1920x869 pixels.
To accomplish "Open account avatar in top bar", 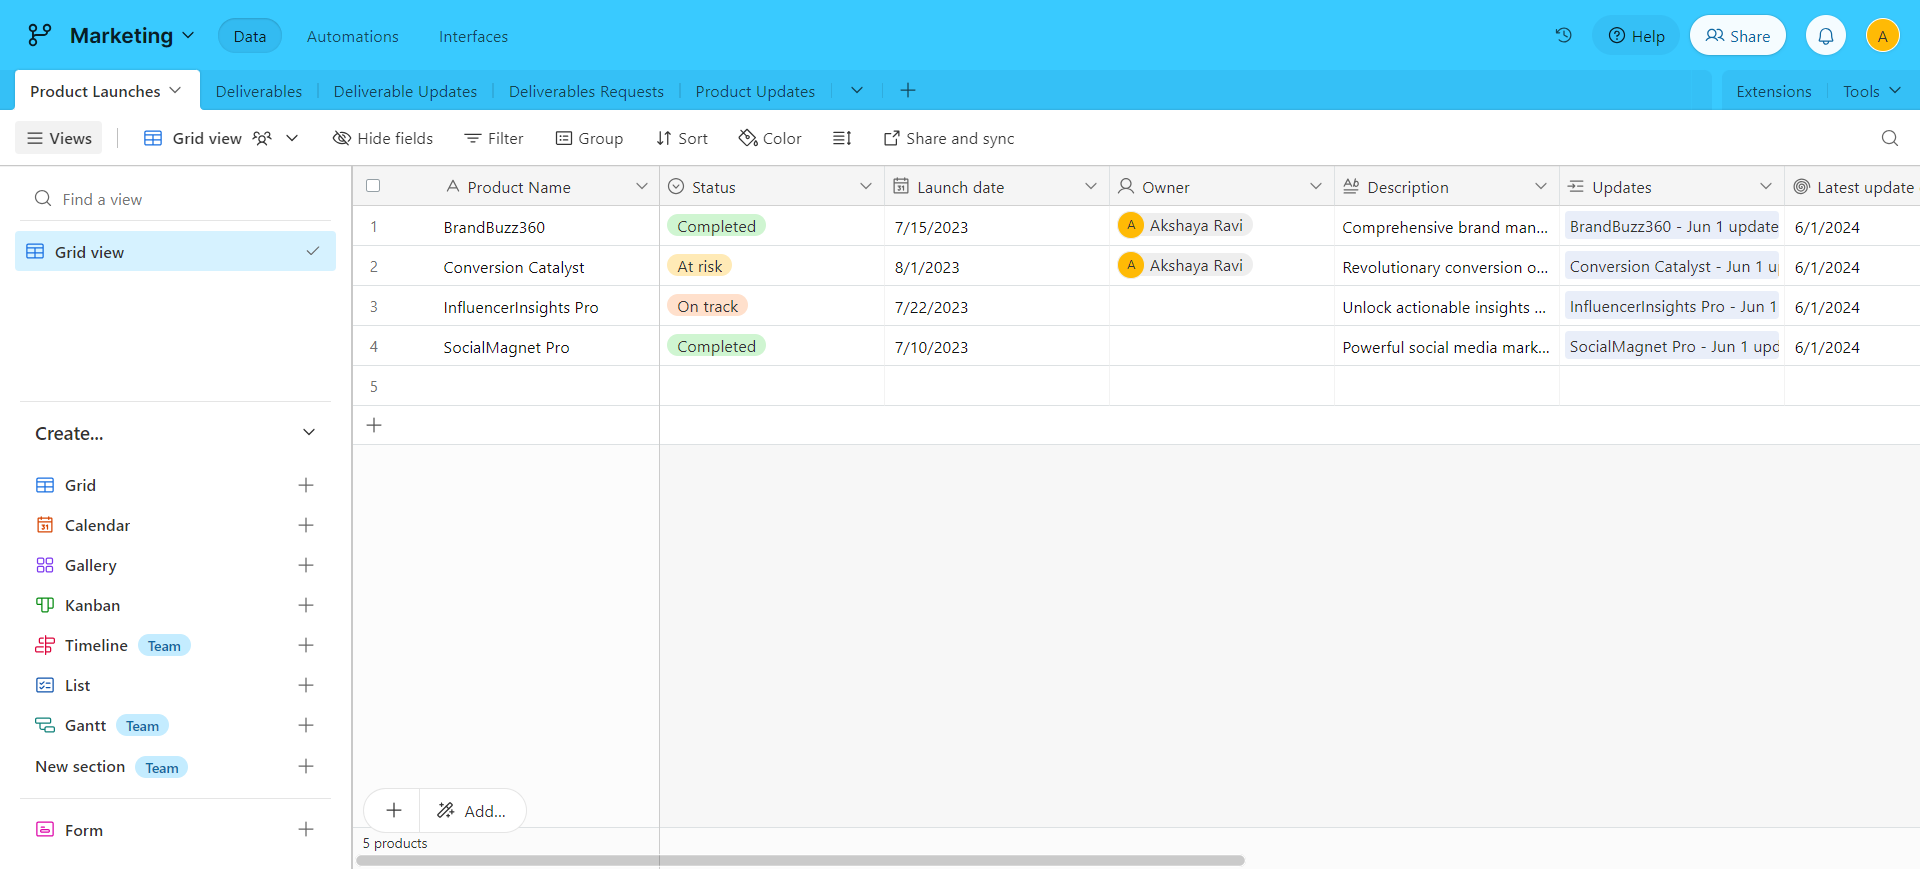I will (x=1882, y=36).
